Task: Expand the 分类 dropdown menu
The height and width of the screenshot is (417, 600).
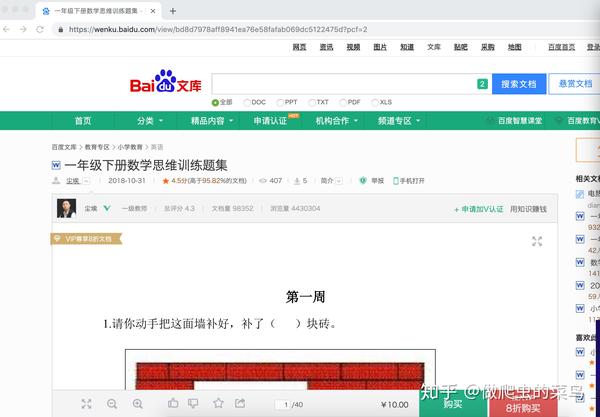Action: click(x=150, y=121)
